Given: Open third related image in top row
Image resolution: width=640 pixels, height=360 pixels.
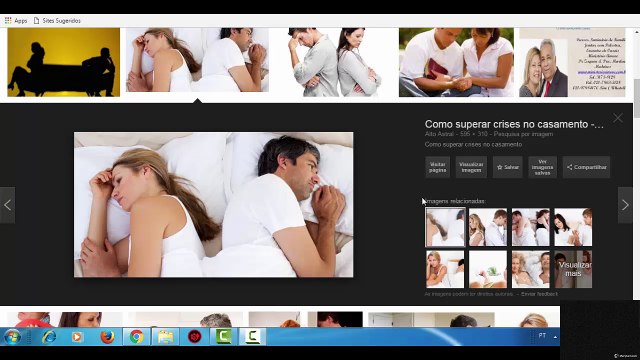Looking at the screenshot, I should 531,227.
